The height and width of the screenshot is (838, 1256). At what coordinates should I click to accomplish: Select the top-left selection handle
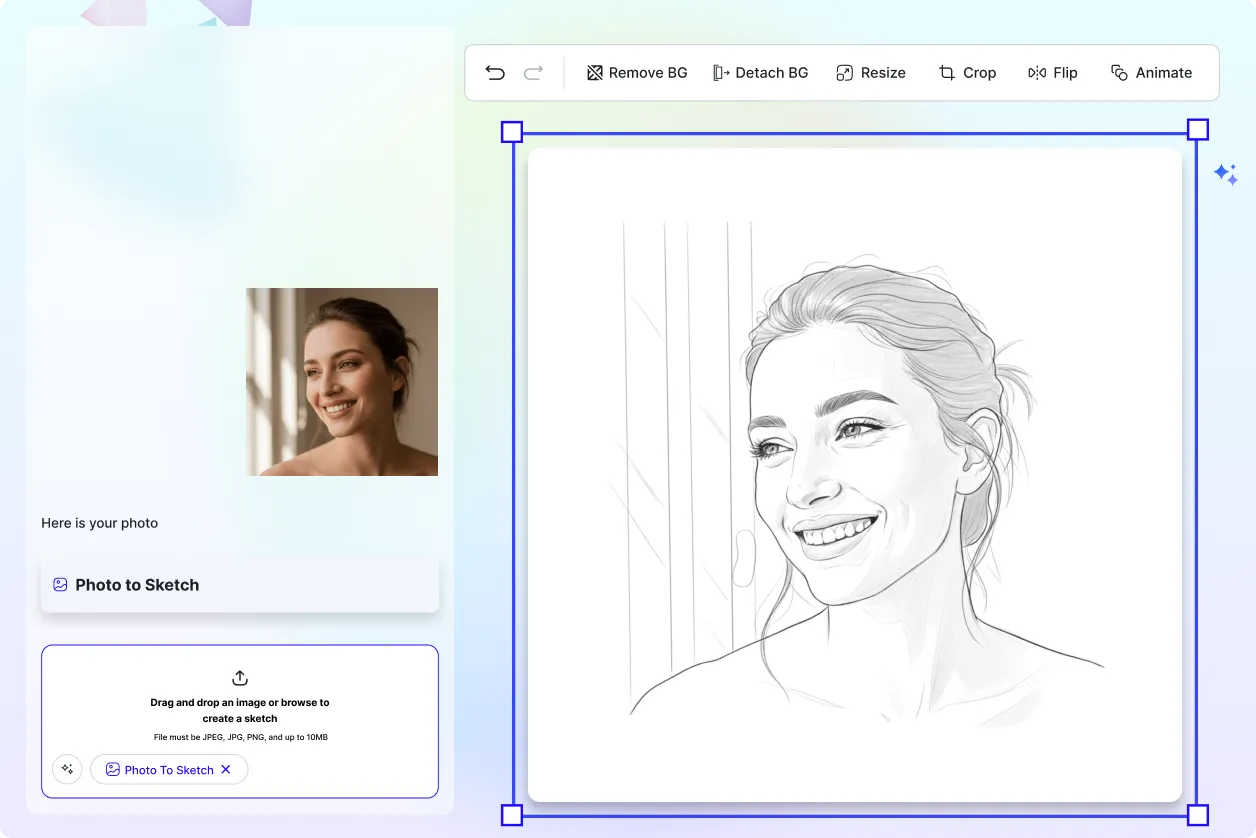click(x=512, y=131)
